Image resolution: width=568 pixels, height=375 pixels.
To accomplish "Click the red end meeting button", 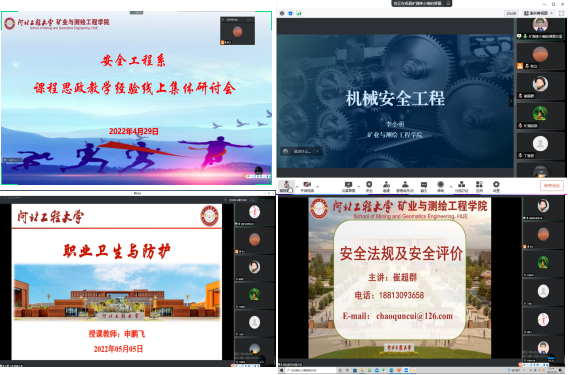I will [x=552, y=186].
